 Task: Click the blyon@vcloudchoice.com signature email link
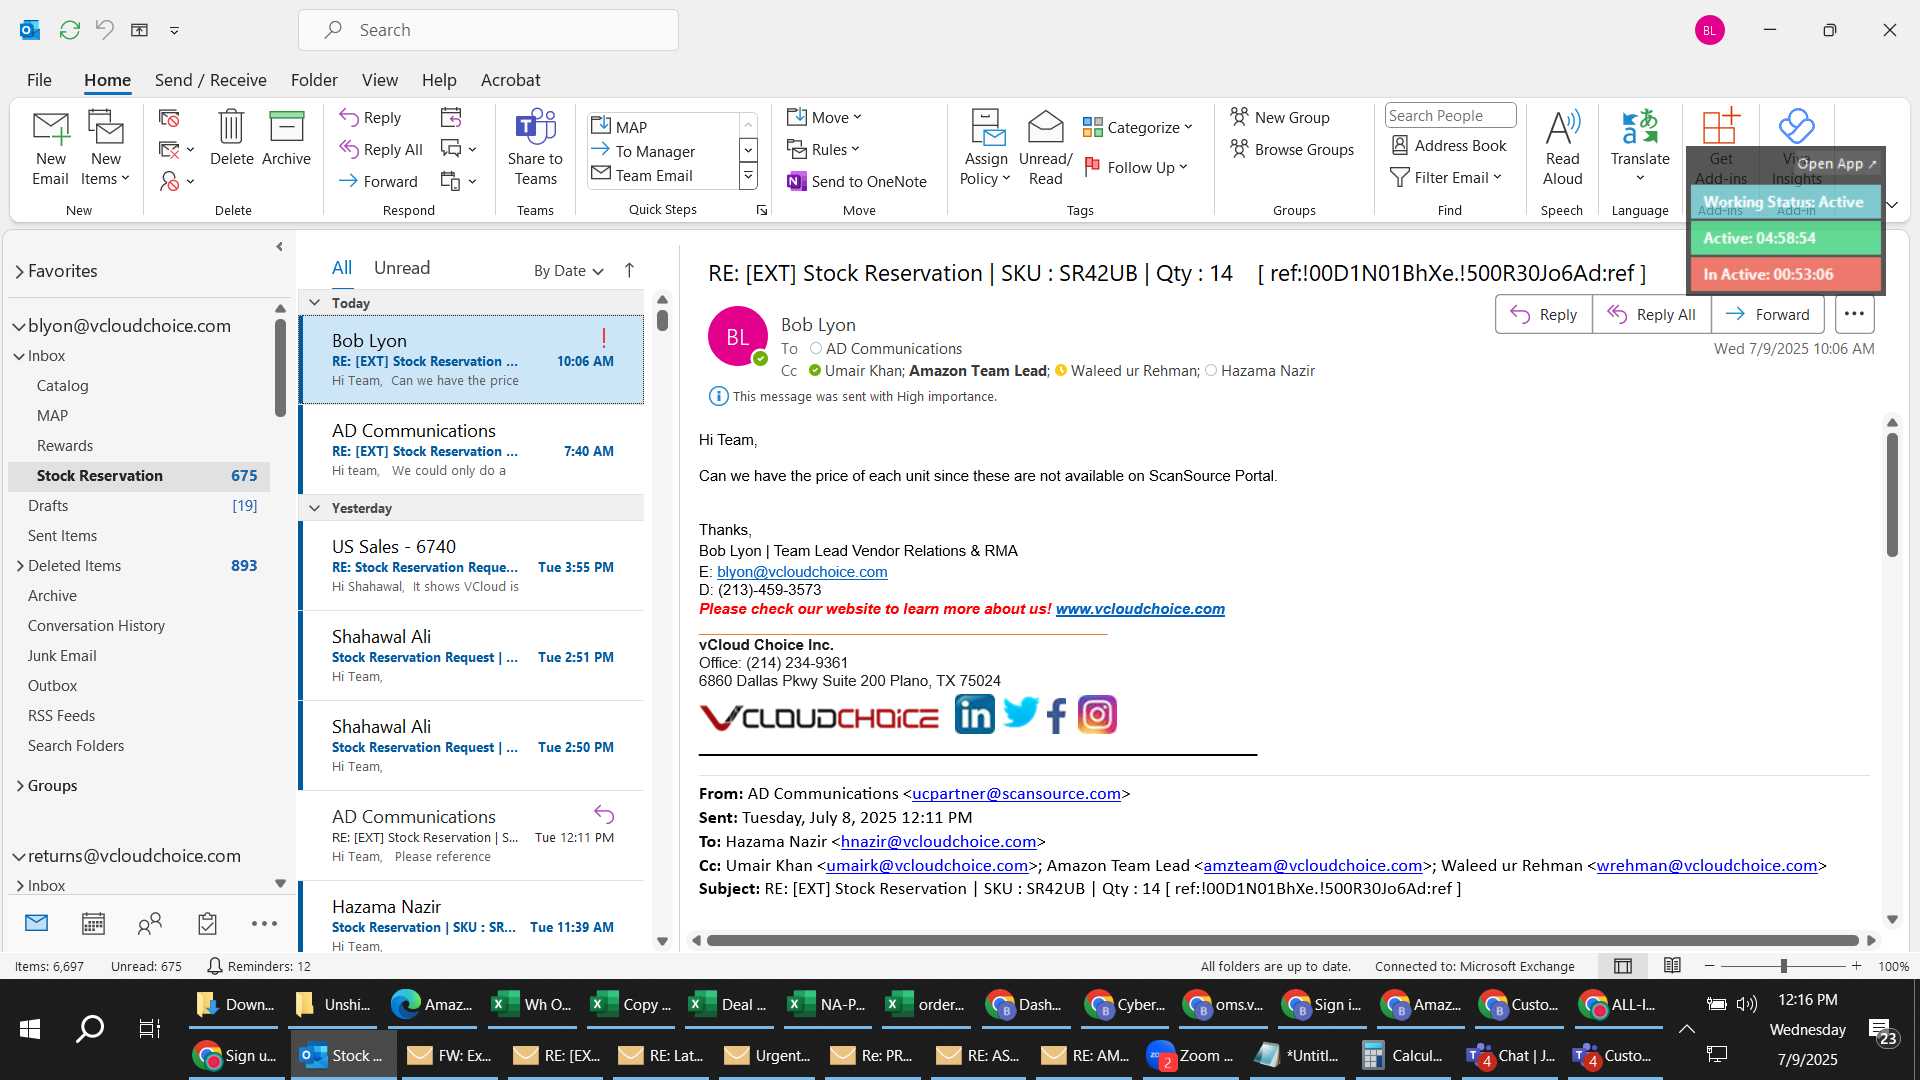802,572
